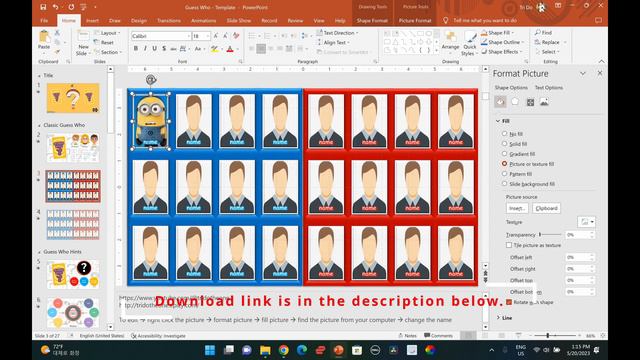Open the font name Calibri dropdown

click(188, 36)
